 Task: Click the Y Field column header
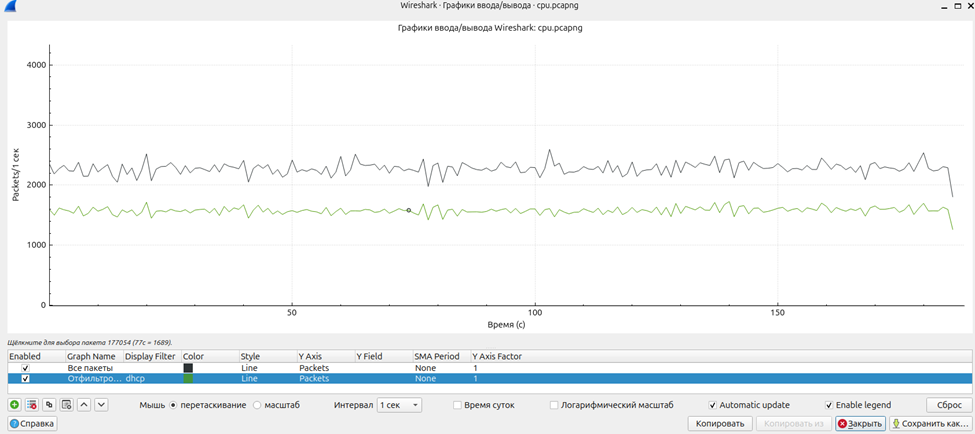click(x=384, y=356)
